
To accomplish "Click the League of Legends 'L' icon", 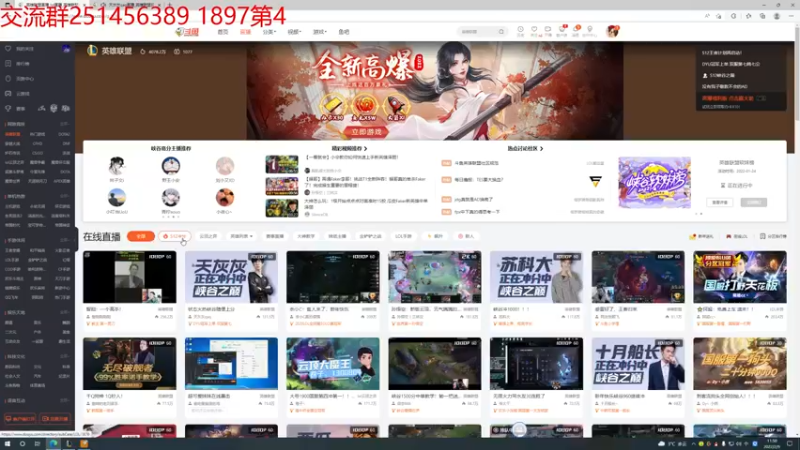I will click(x=92, y=51).
